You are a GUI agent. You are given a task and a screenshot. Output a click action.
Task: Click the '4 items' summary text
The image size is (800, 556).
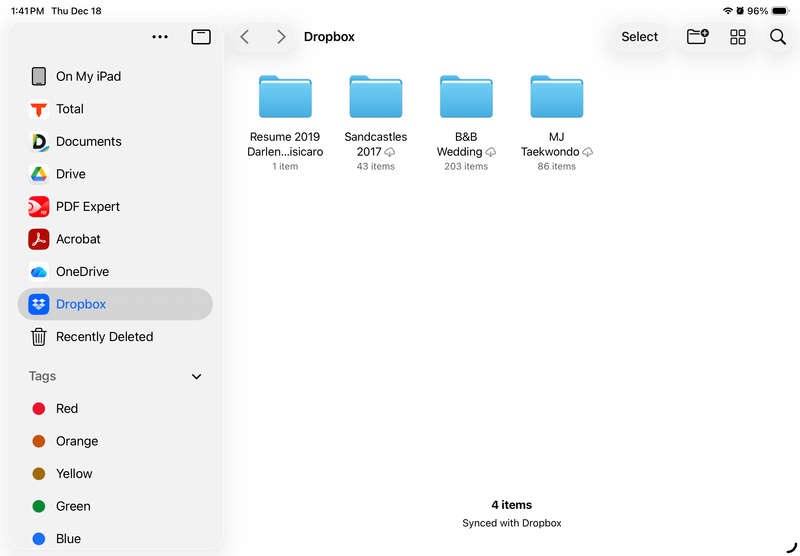coord(512,505)
